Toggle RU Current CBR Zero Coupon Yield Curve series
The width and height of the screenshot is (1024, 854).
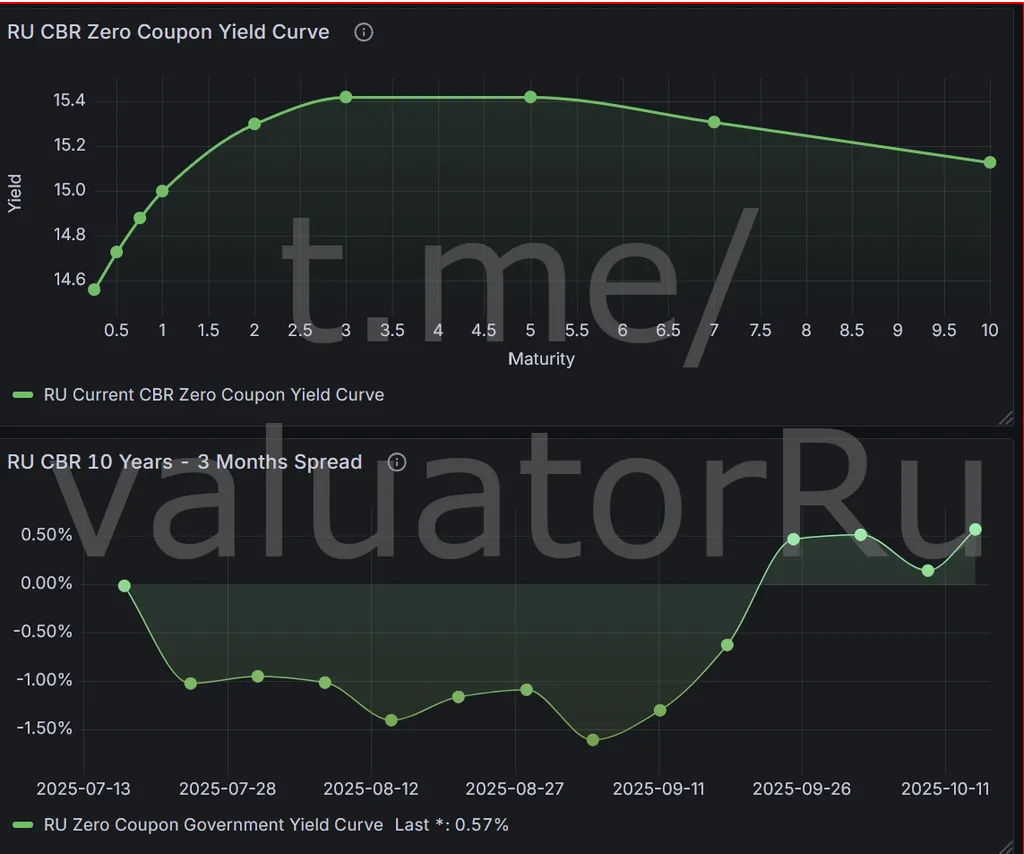tap(213, 395)
